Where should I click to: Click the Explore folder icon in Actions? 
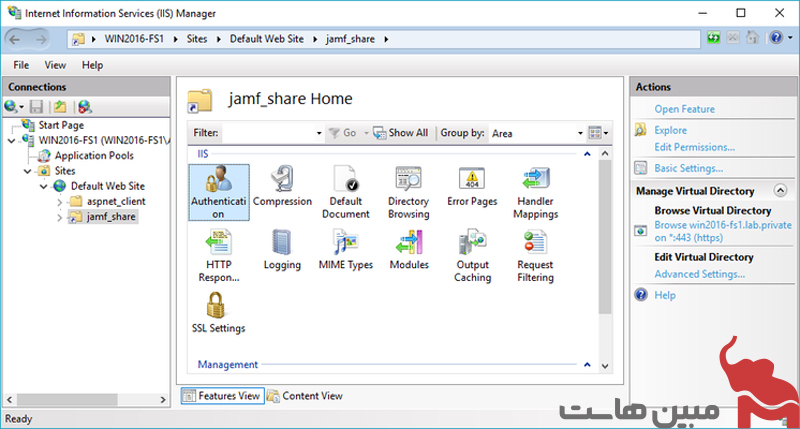pos(641,130)
